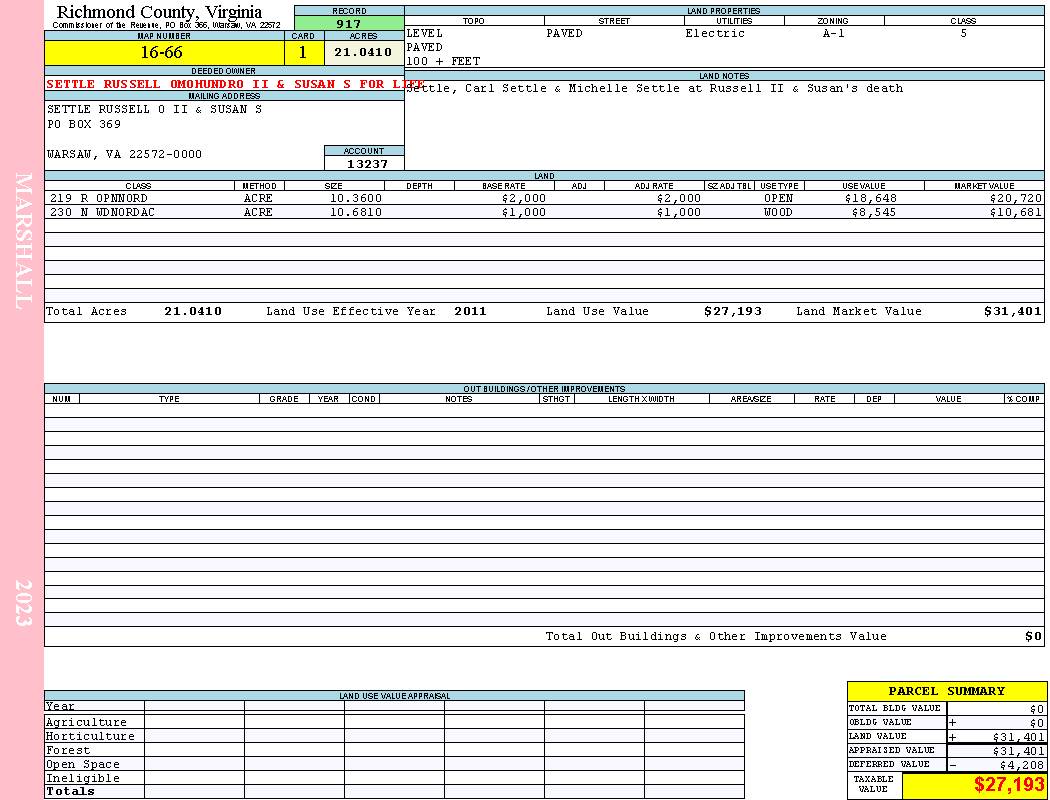Viewport: 1050px width, 800px height.
Task: Click Land Market Value $31,401 total
Action: [1012, 311]
